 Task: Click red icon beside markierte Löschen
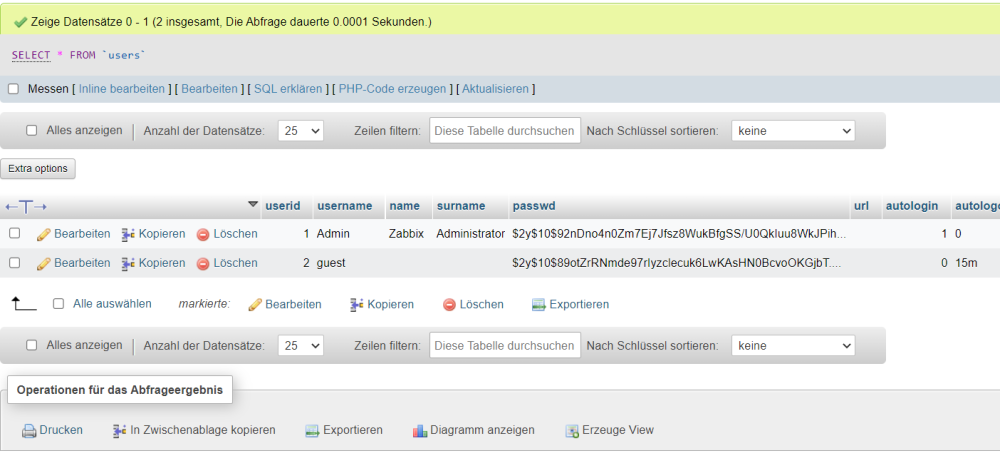(449, 305)
